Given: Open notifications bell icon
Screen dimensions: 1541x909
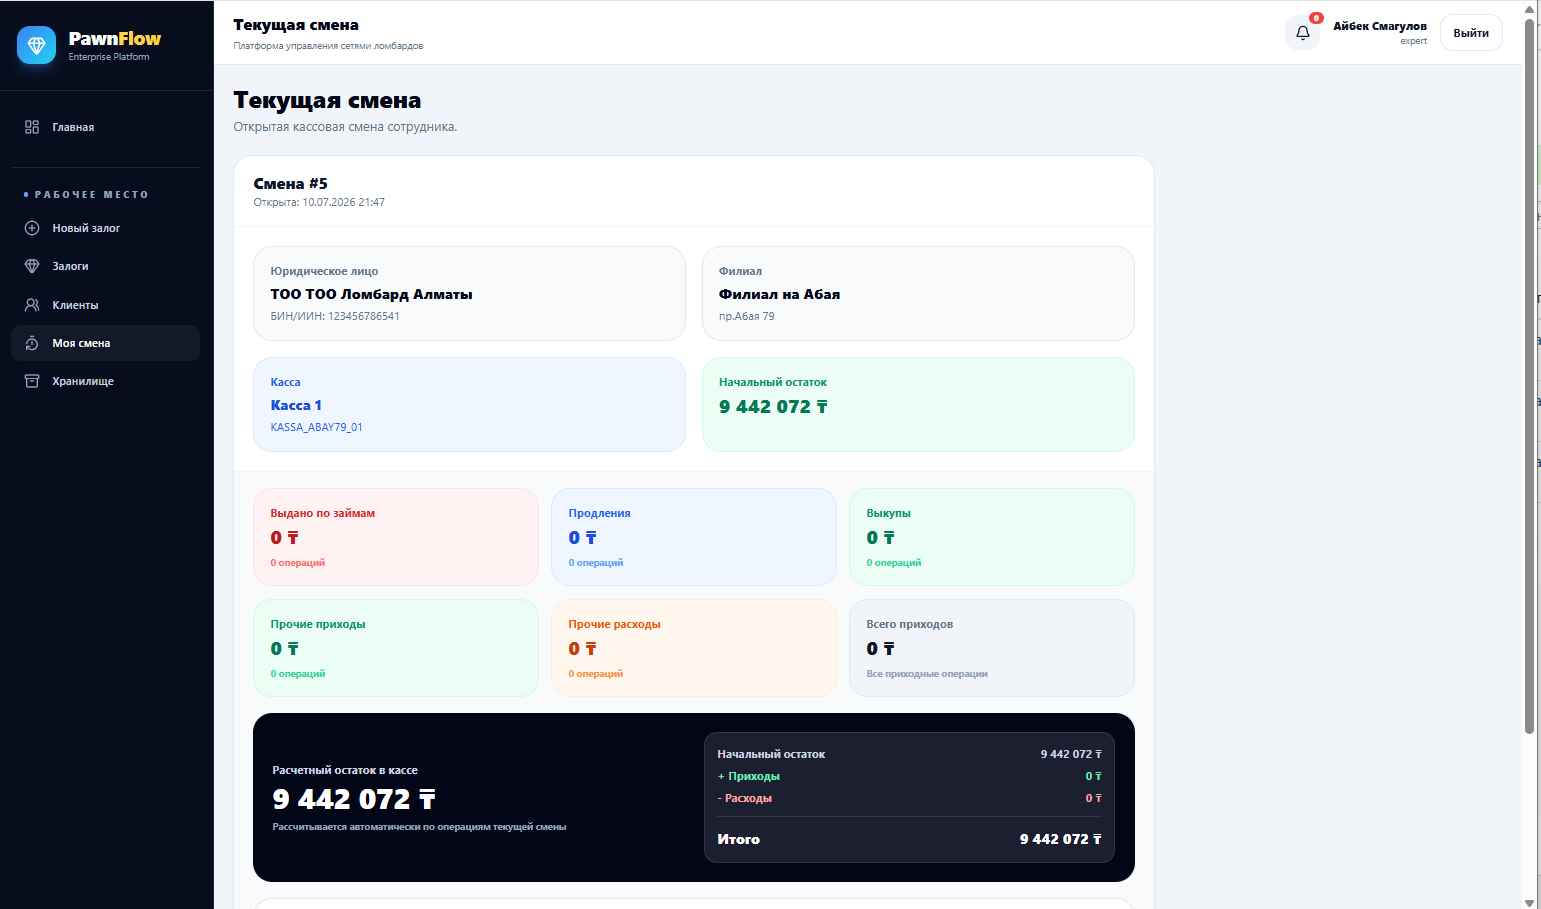Looking at the screenshot, I should coord(1302,33).
